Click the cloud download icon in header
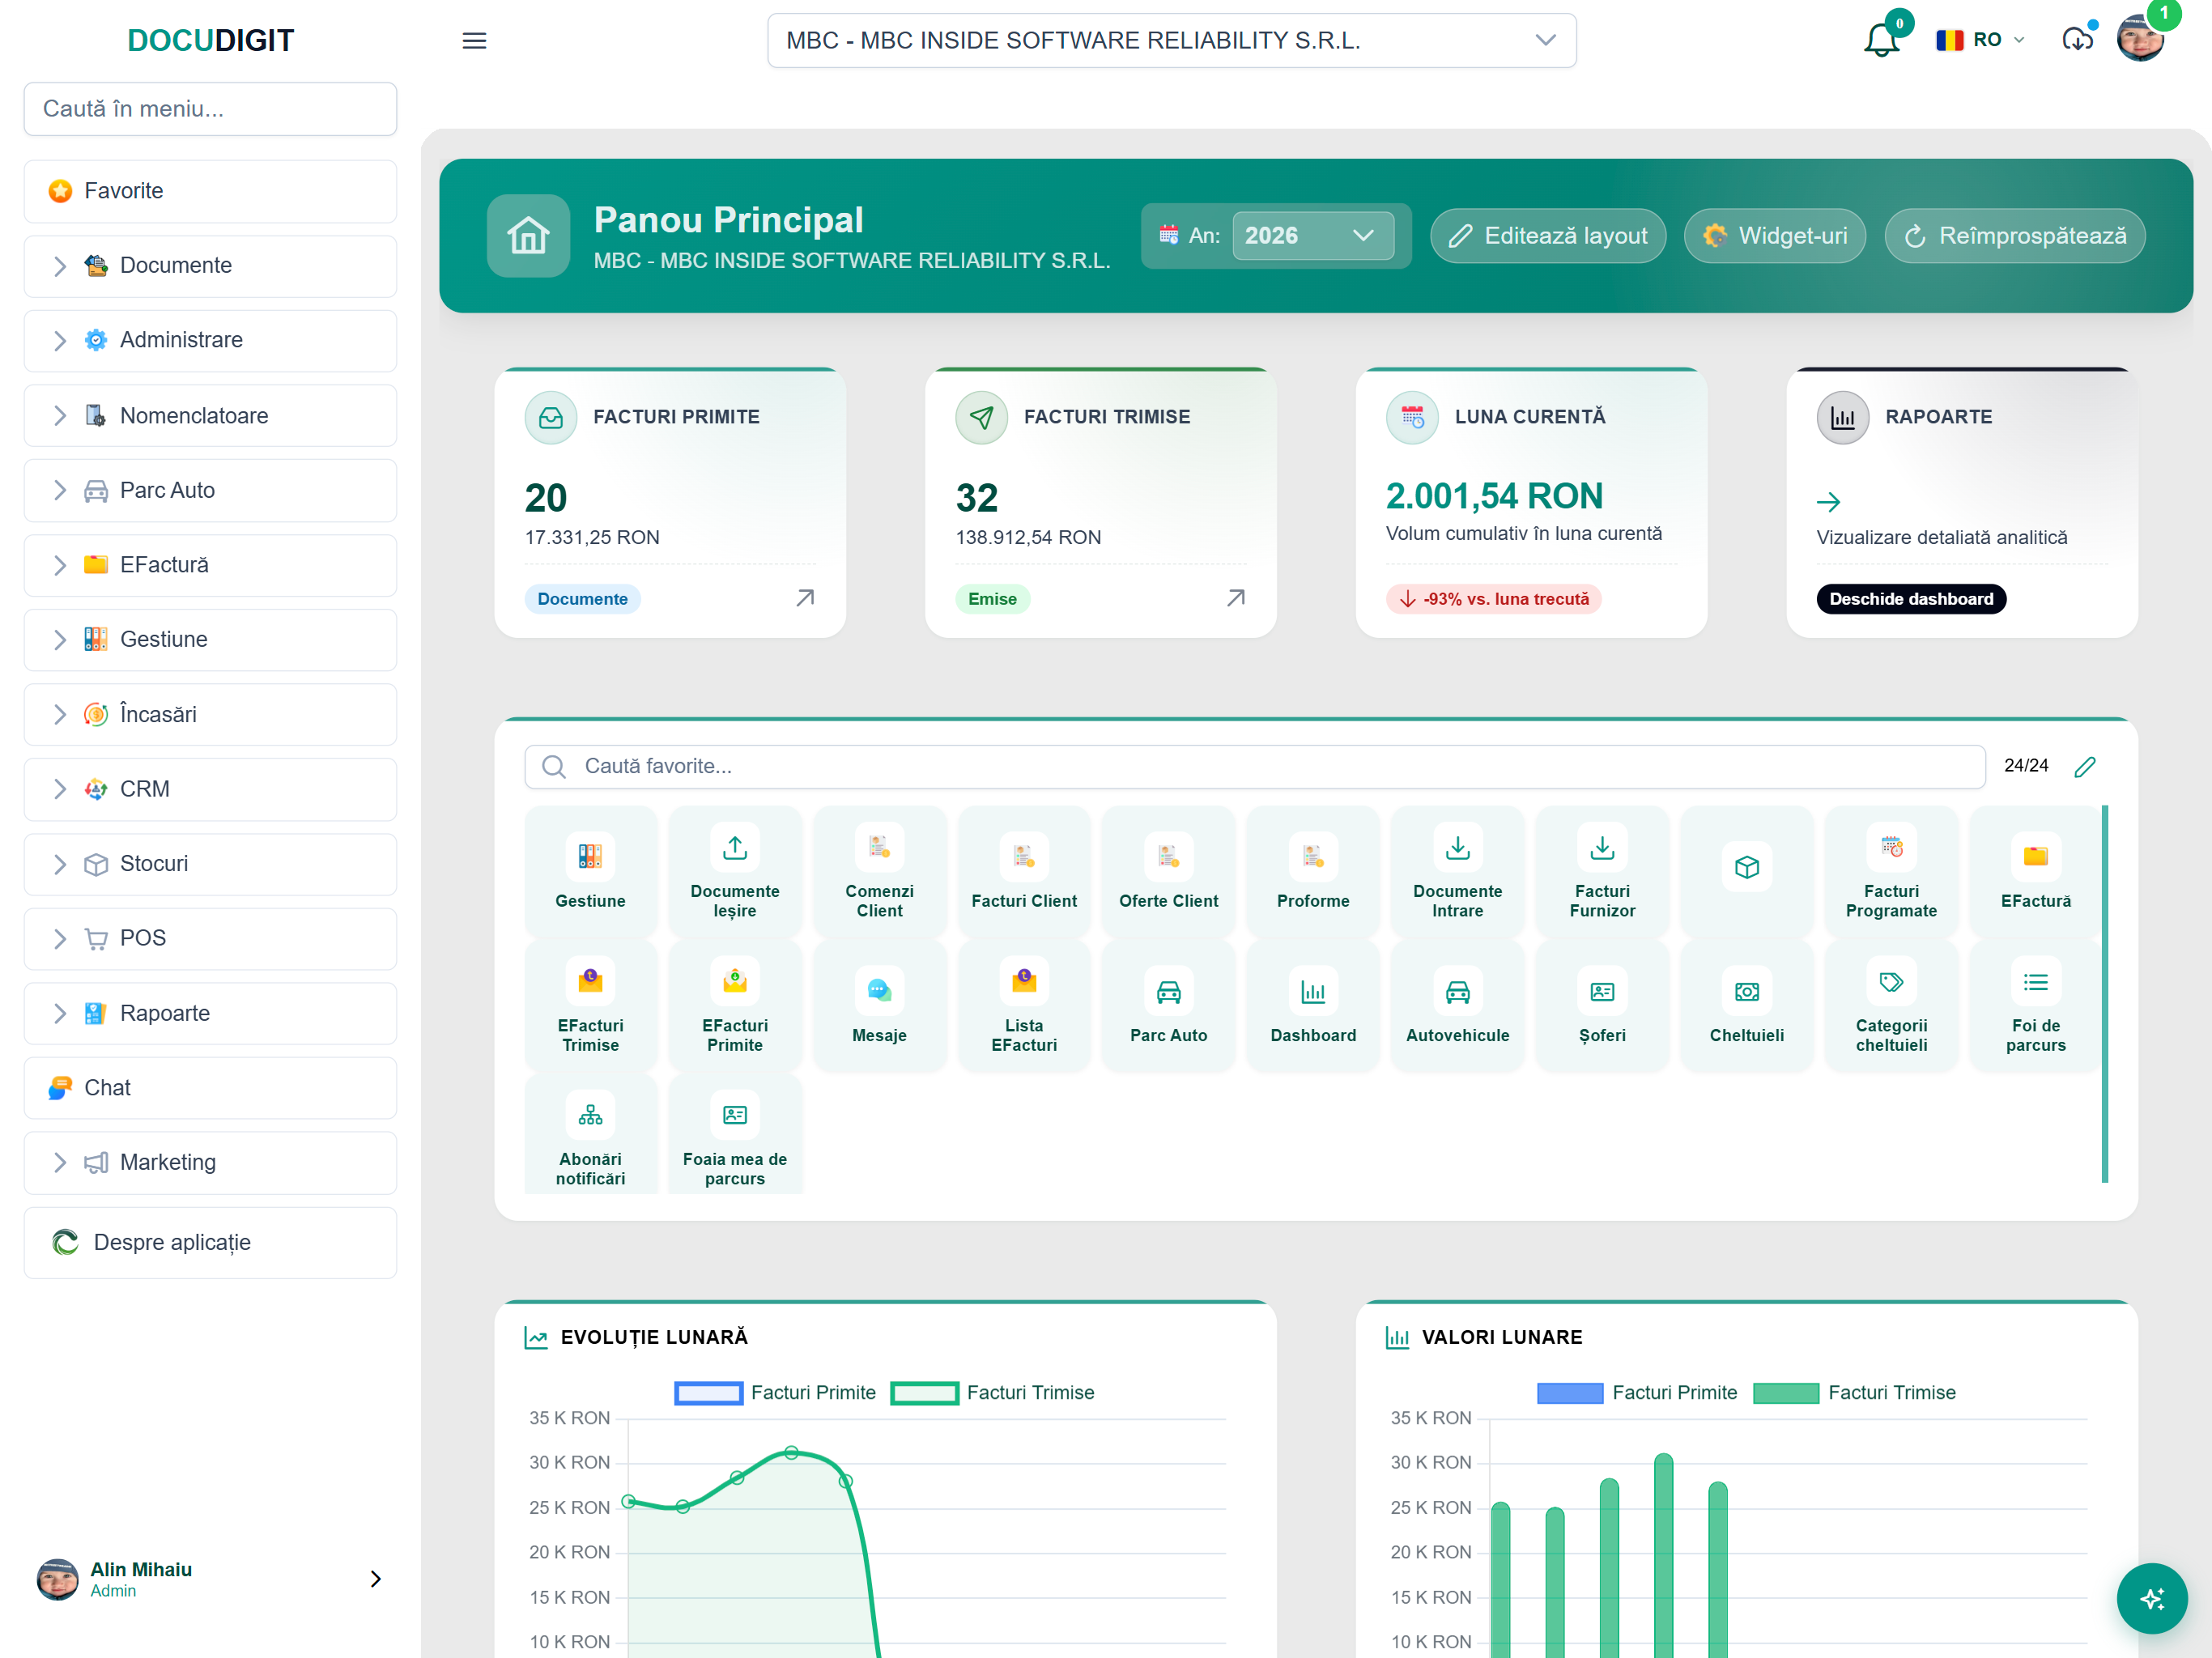 pyautogui.click(x=2077, y=40)
